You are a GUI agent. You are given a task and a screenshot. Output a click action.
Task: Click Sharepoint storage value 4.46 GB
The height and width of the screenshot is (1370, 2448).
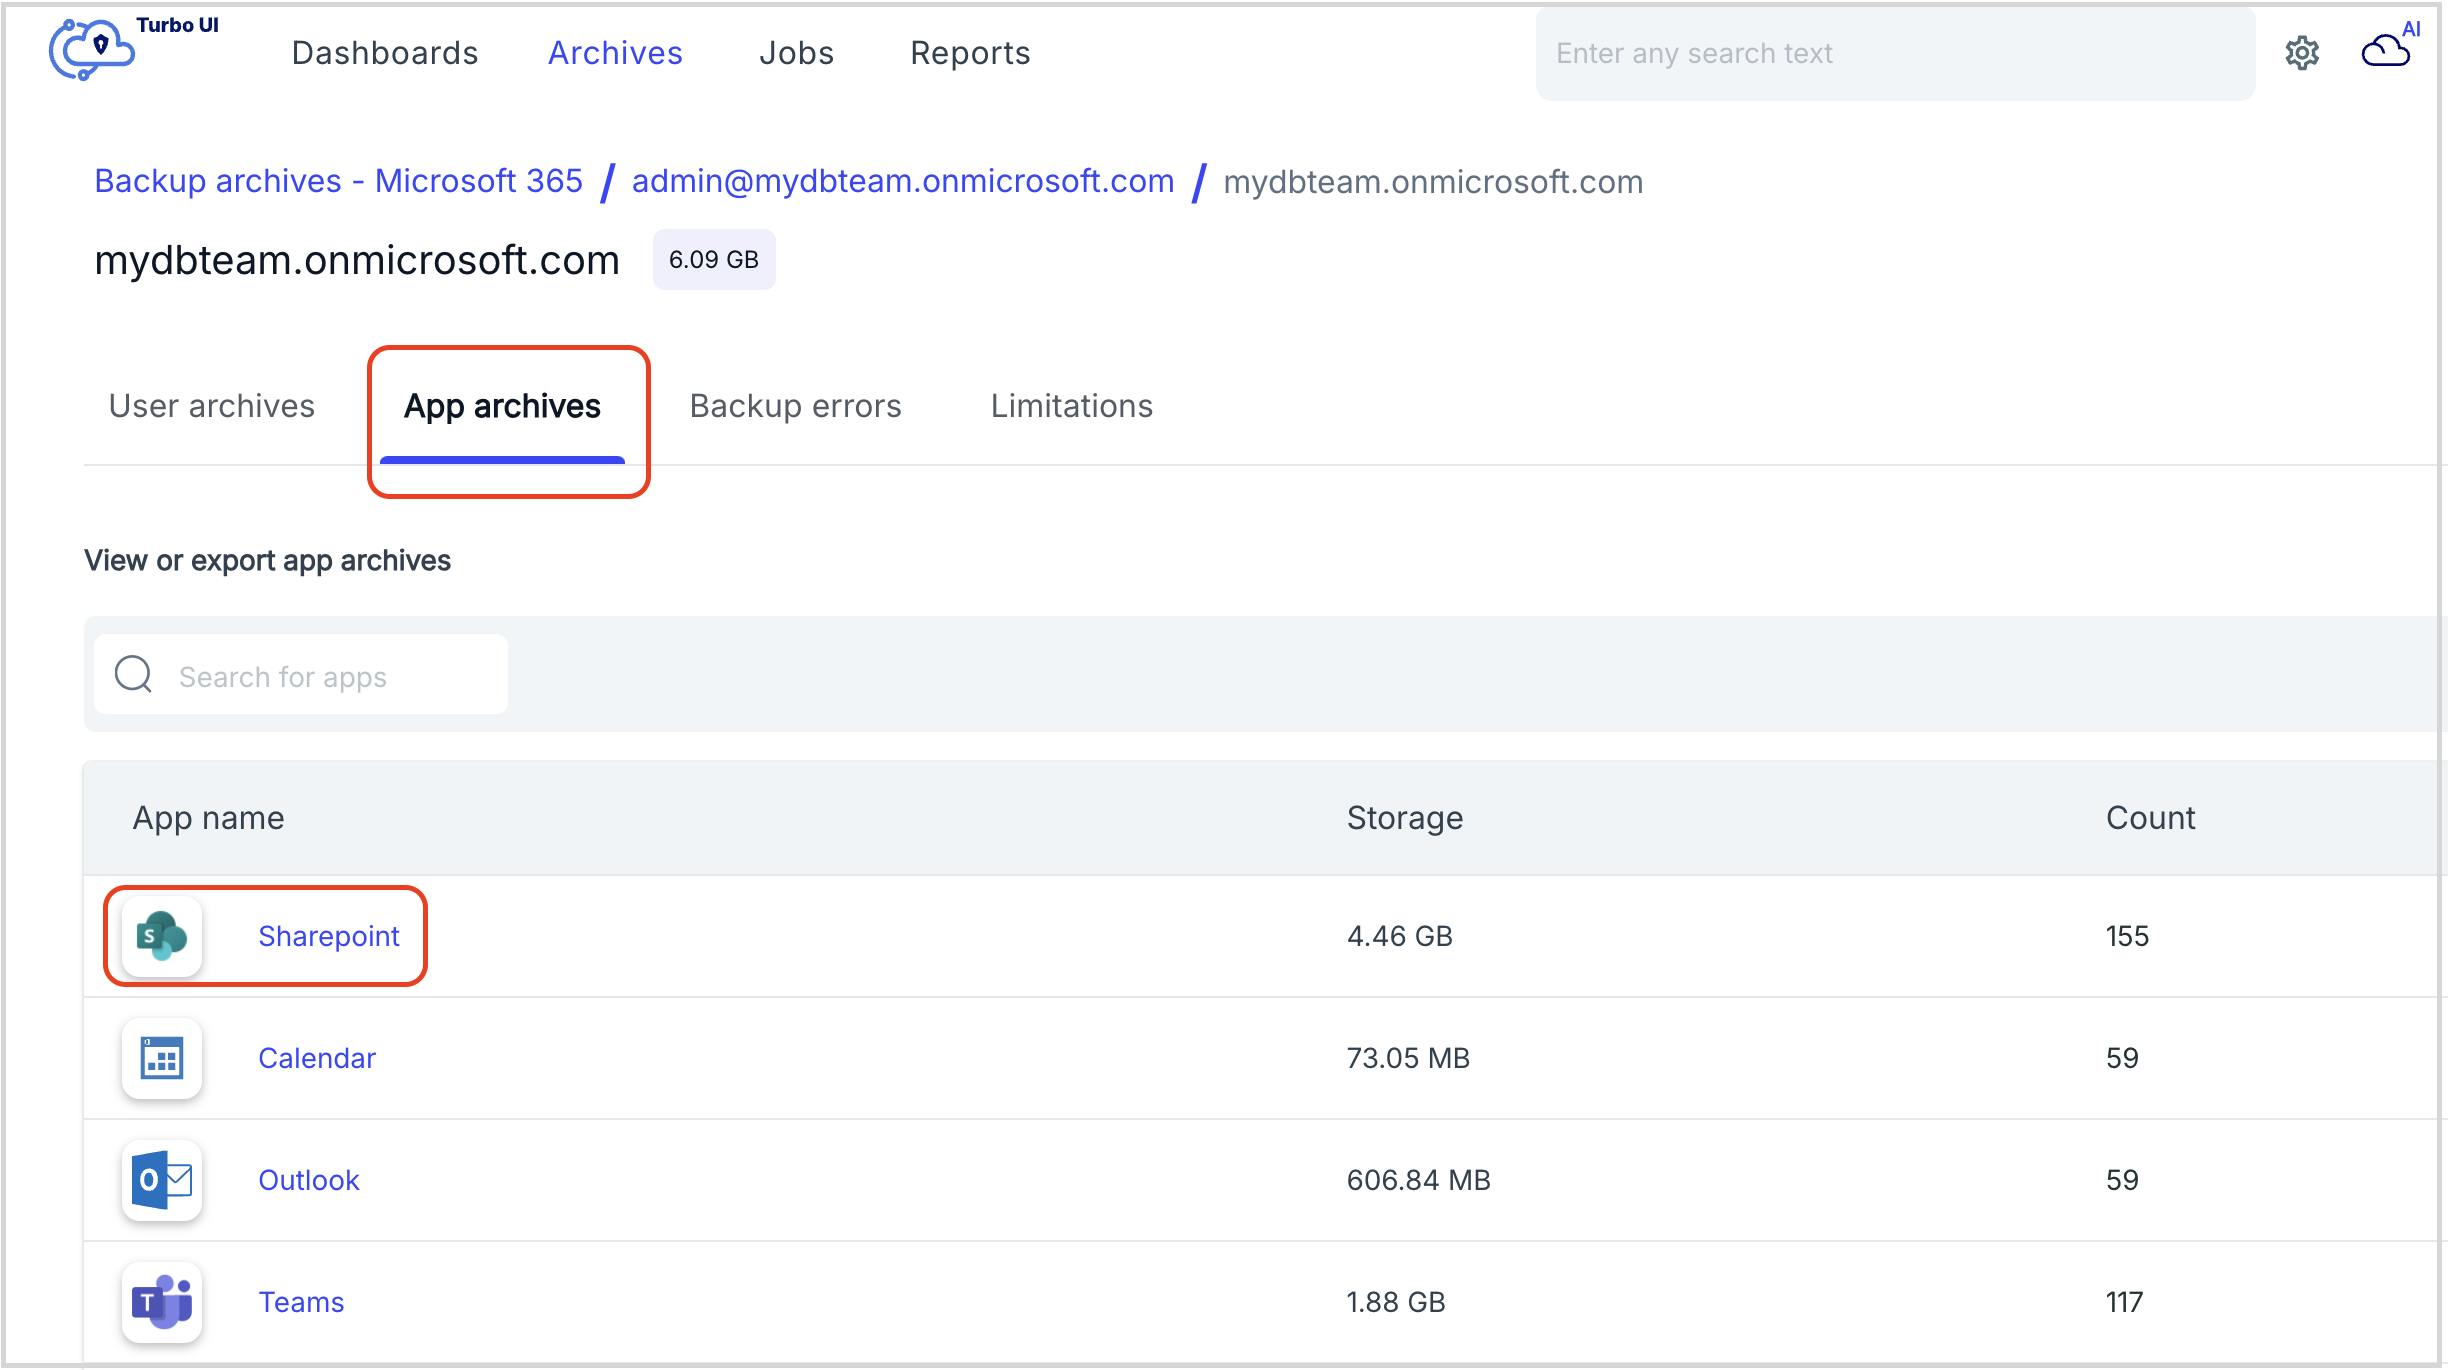pyautogui.click(x=1400, y=936)
